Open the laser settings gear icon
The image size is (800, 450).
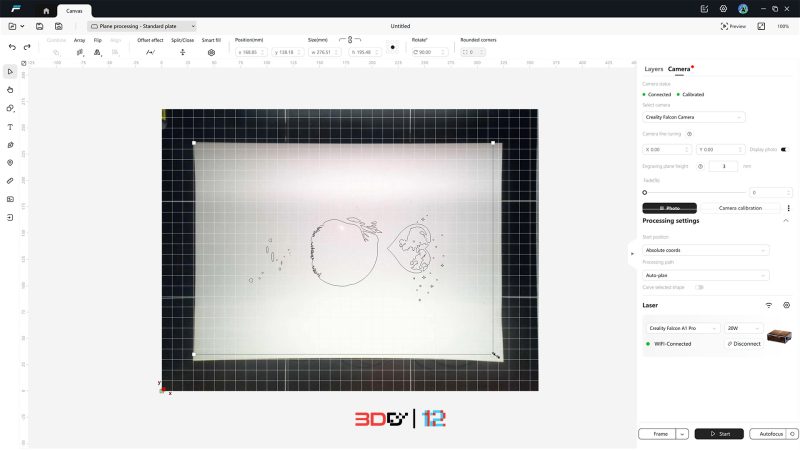pos(787,305)
